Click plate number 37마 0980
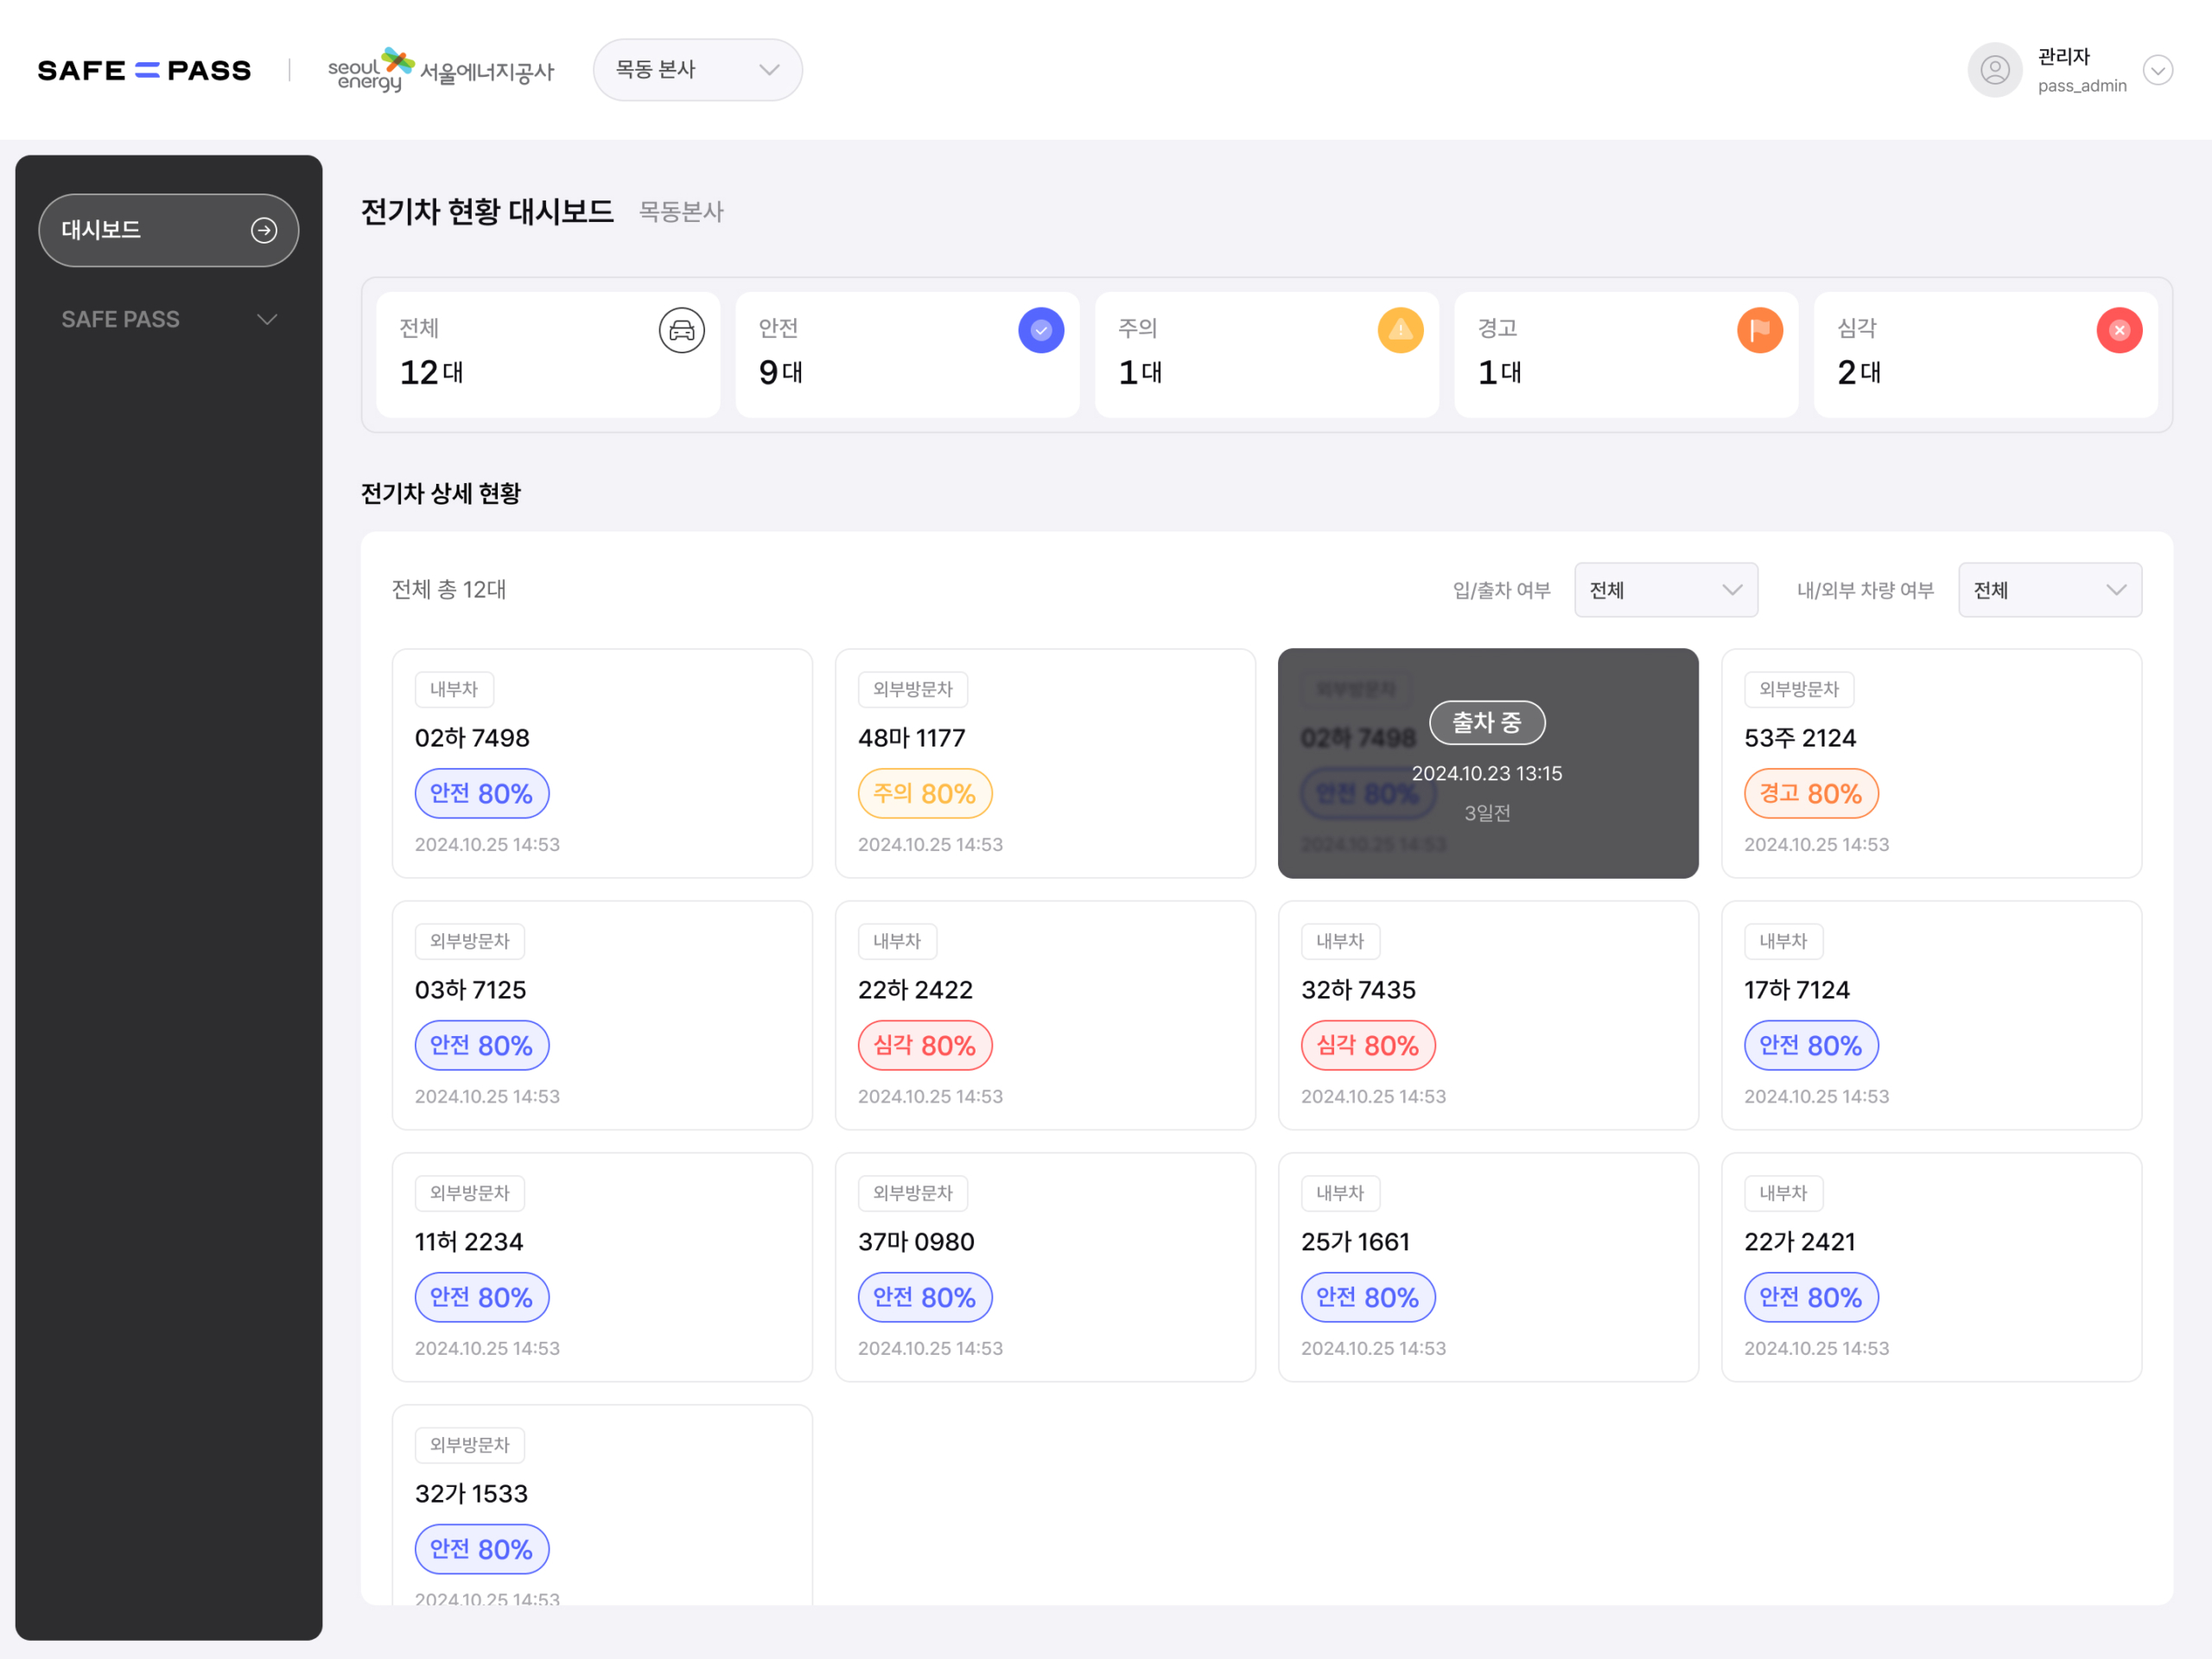The image size is (2212, 1659). tap(916, 1241)
